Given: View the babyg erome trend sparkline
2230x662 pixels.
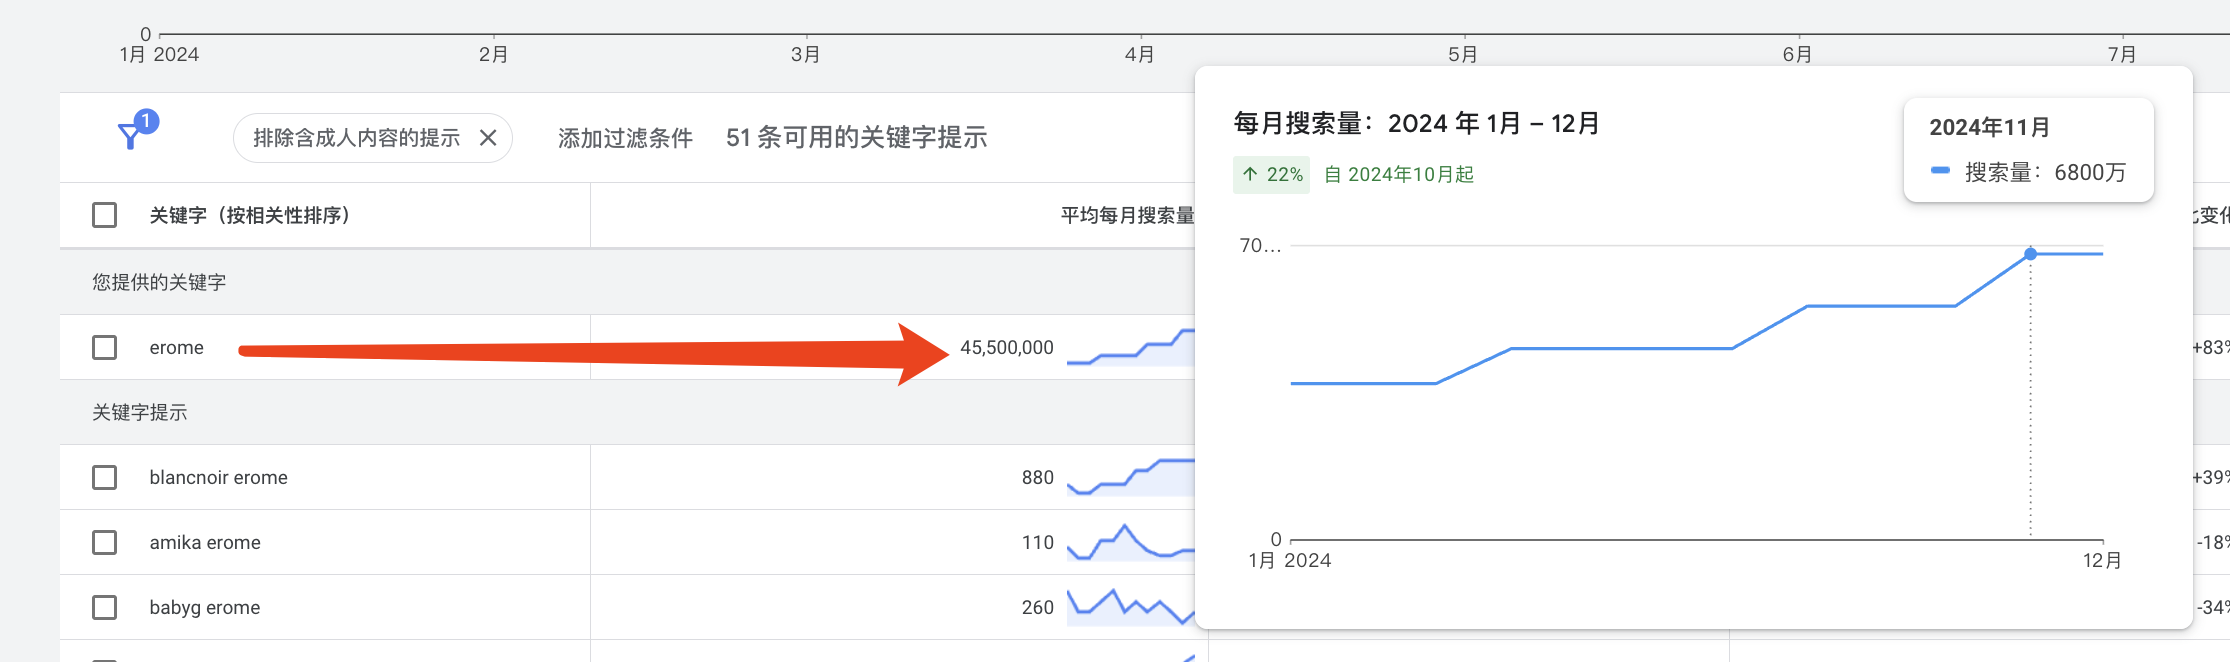Looking at the screenshot, I should tap(1131, 607).
